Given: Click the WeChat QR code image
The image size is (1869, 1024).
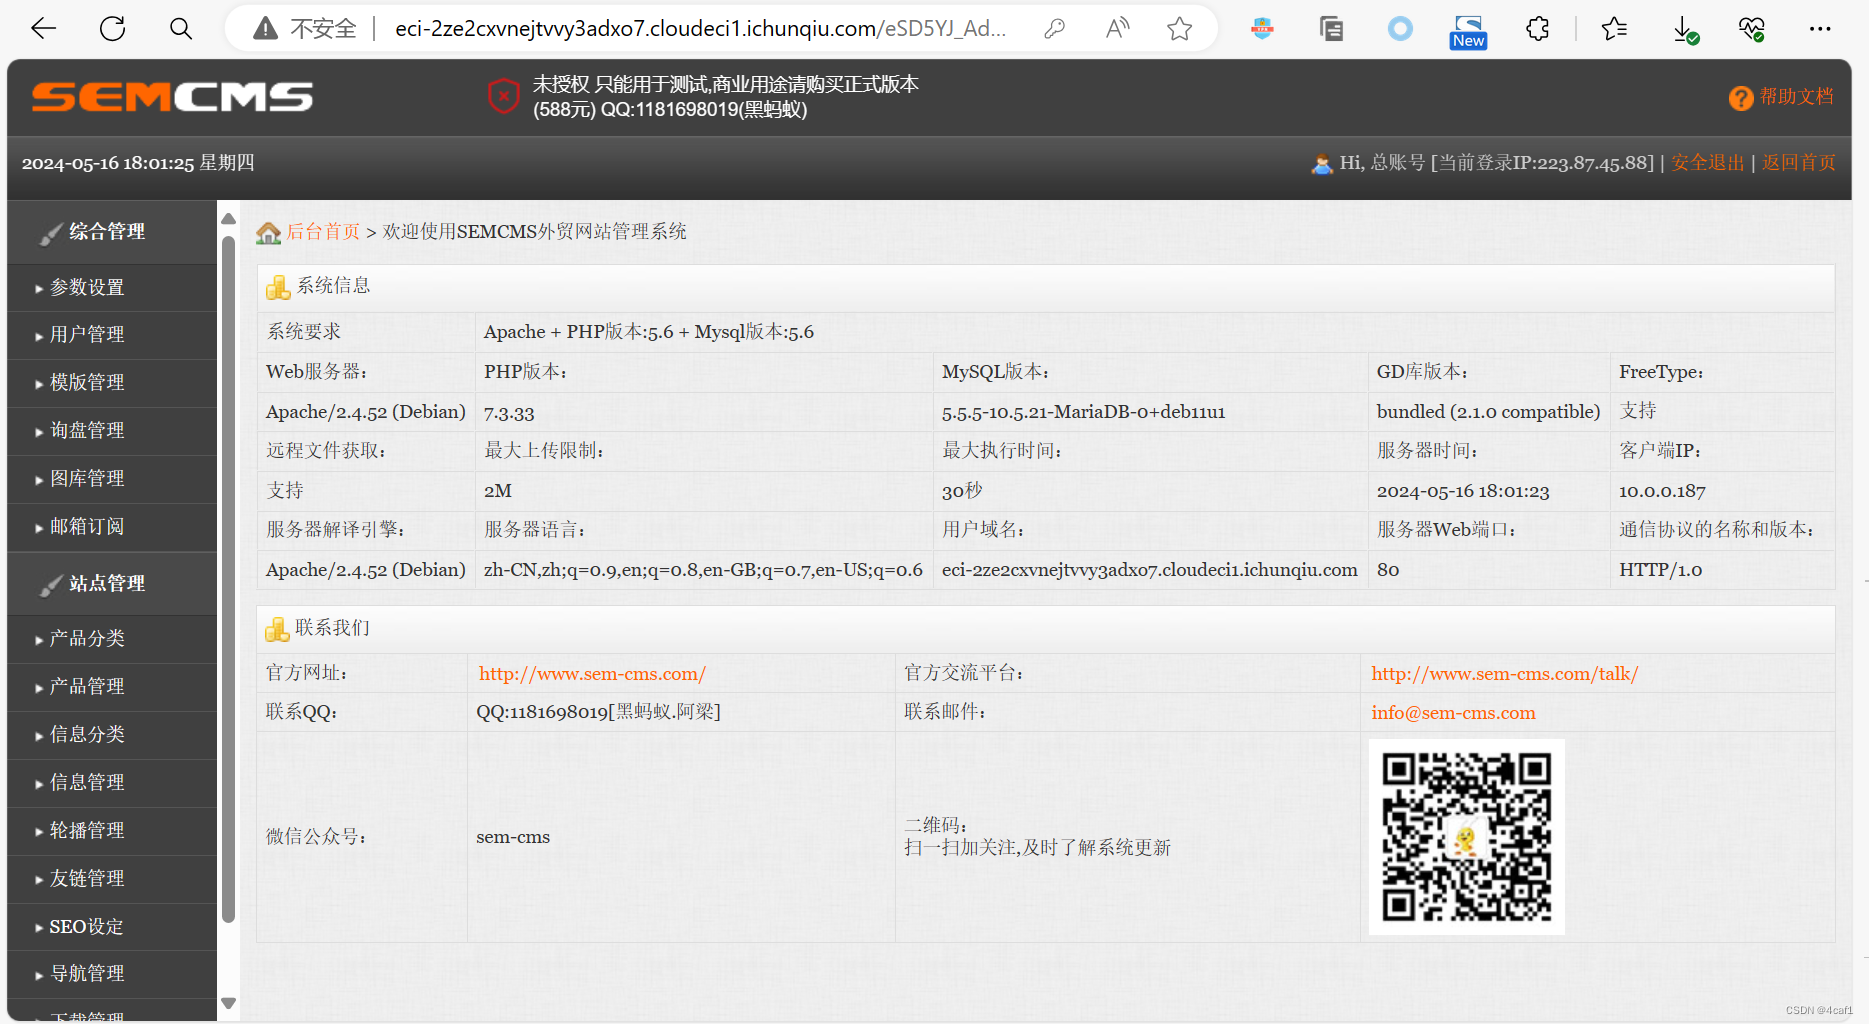Looking at the screenshot, I should [x=1466, y=837].
